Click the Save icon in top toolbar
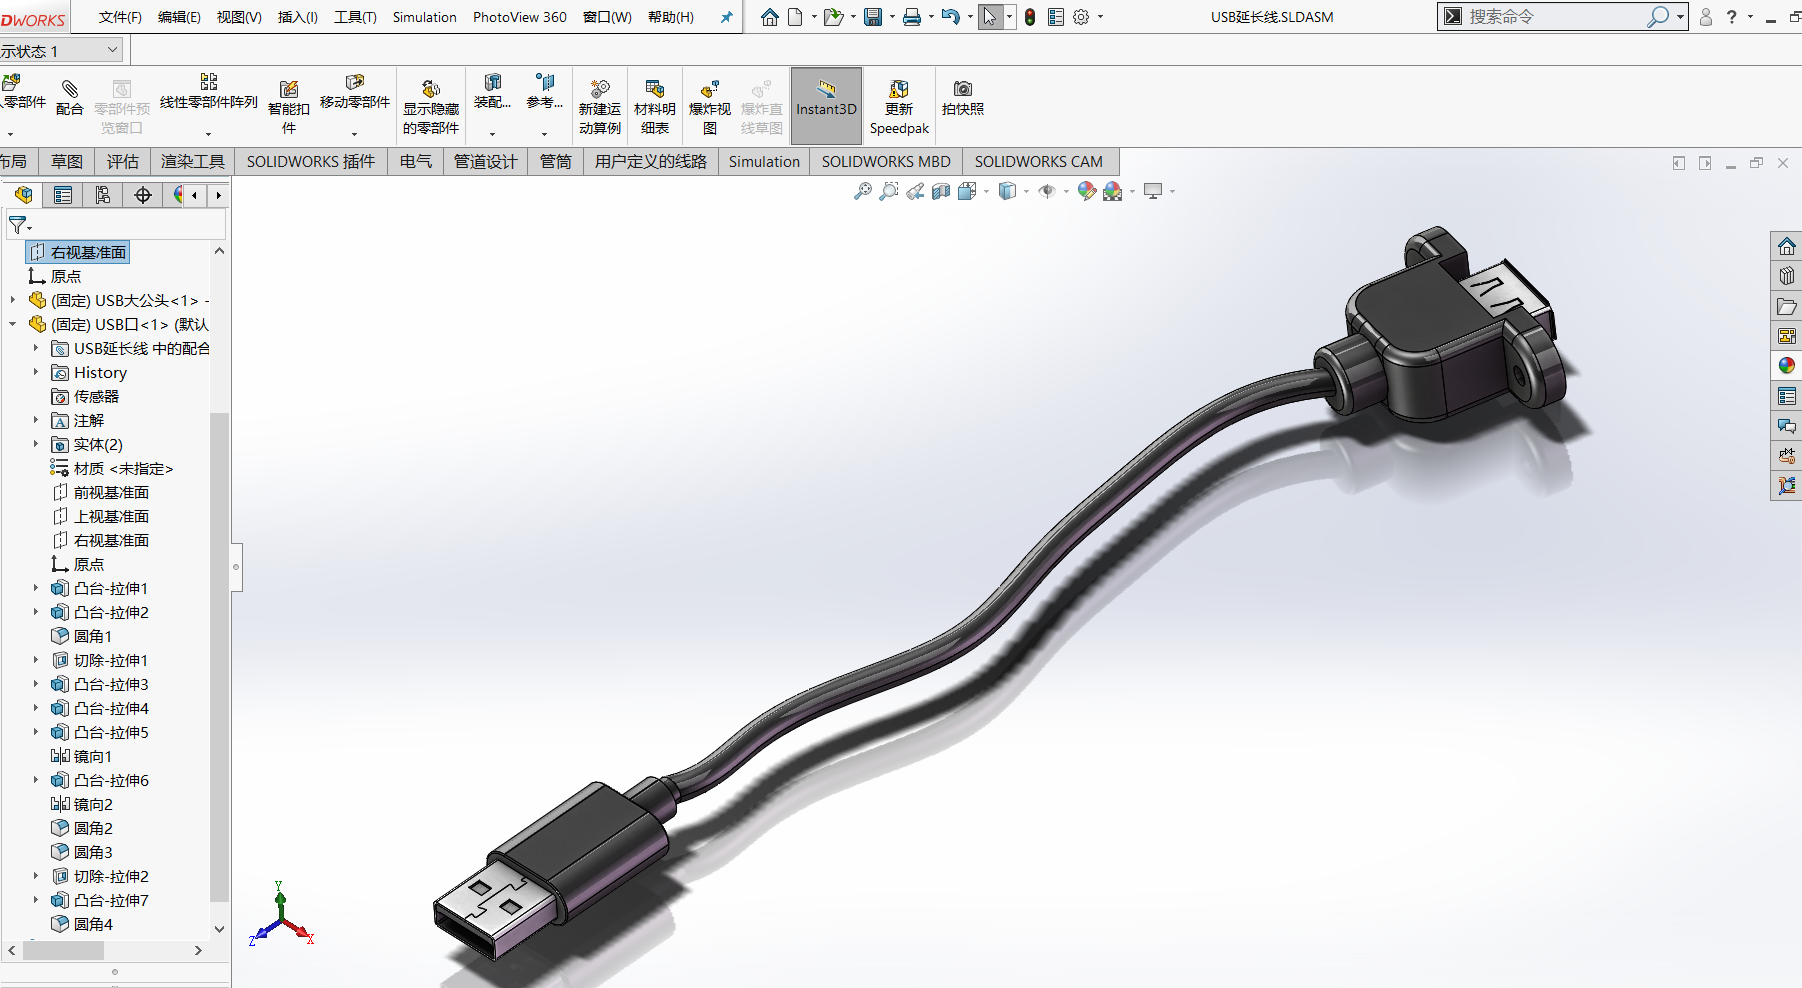 [873, 17]
